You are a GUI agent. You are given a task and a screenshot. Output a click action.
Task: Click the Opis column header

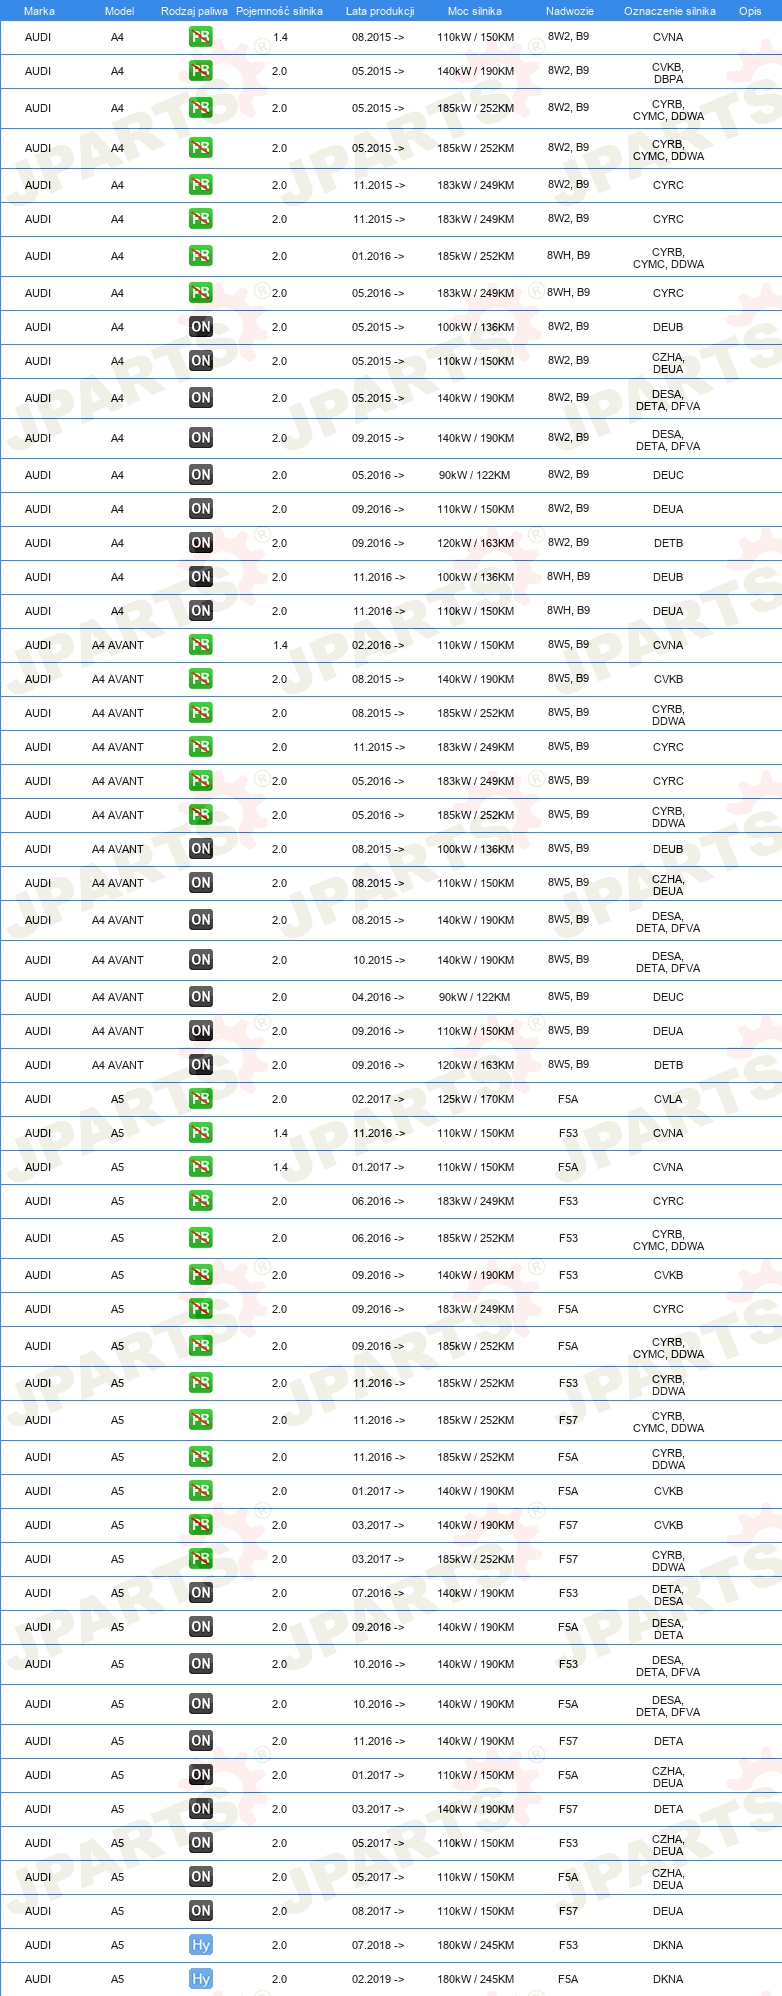[x=750, y=11]
